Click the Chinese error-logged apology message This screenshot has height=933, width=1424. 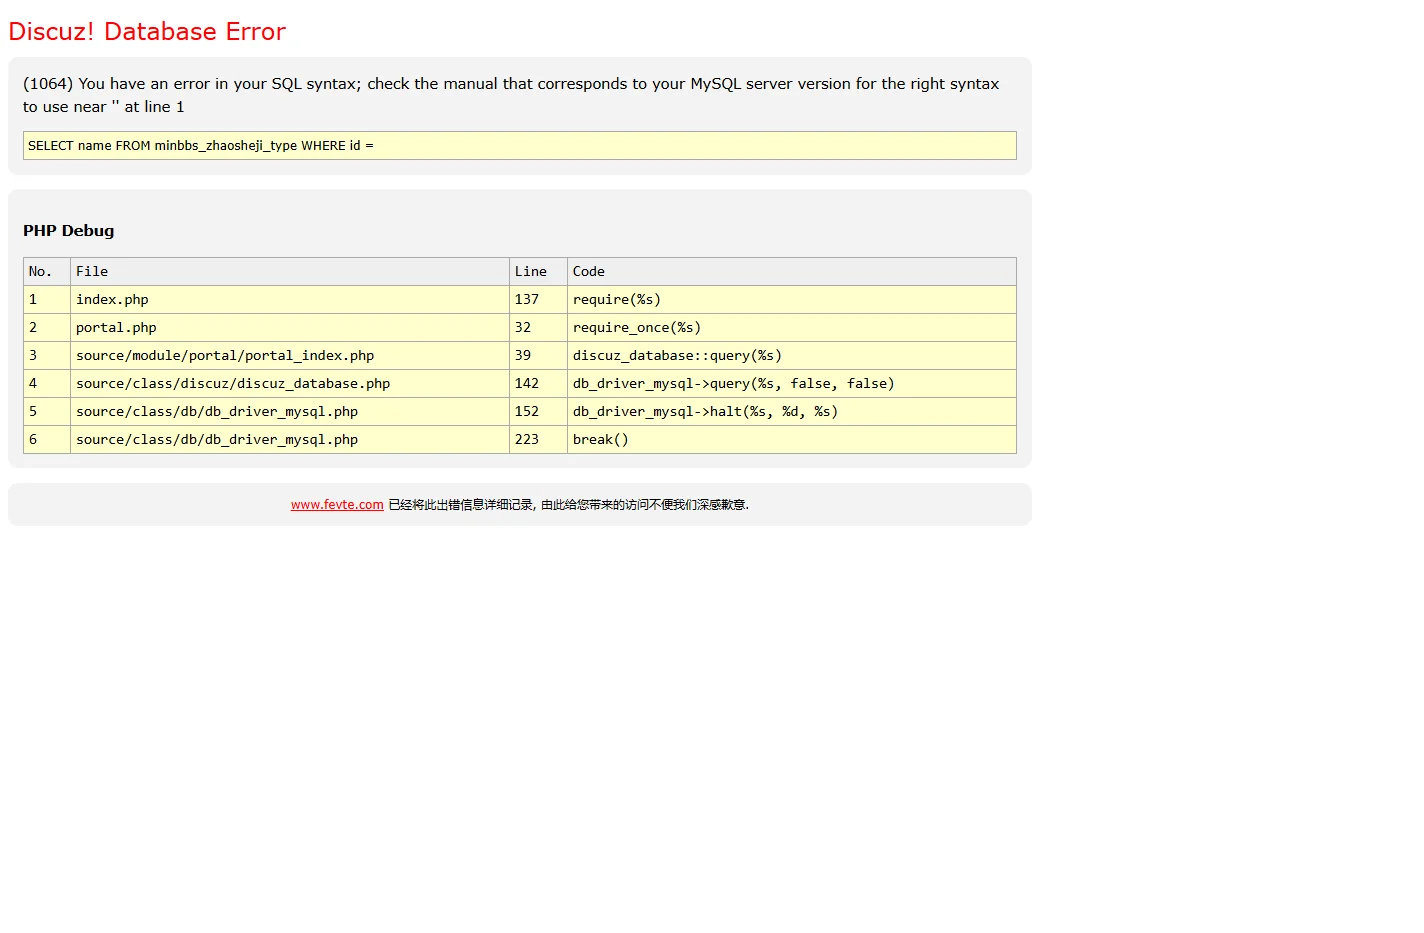[569, 505]
